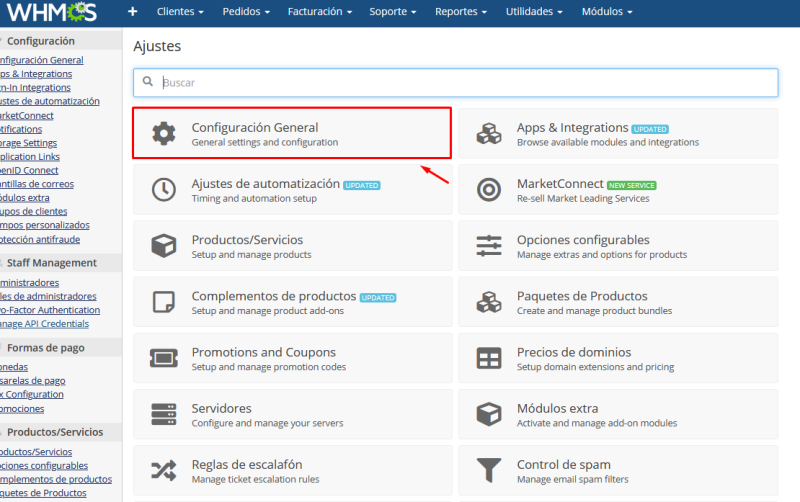This screenshot has width=800, height=502.
Task: Click sidebar link Grupos de clientes
Action: point(34,212)
